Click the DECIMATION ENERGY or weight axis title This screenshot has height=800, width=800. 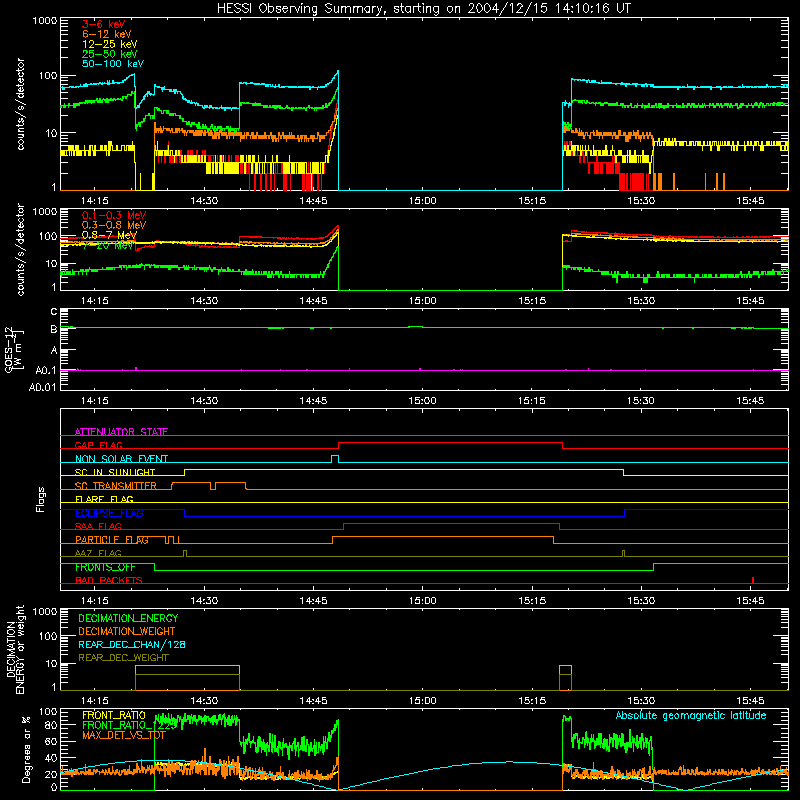click(15, 649)
